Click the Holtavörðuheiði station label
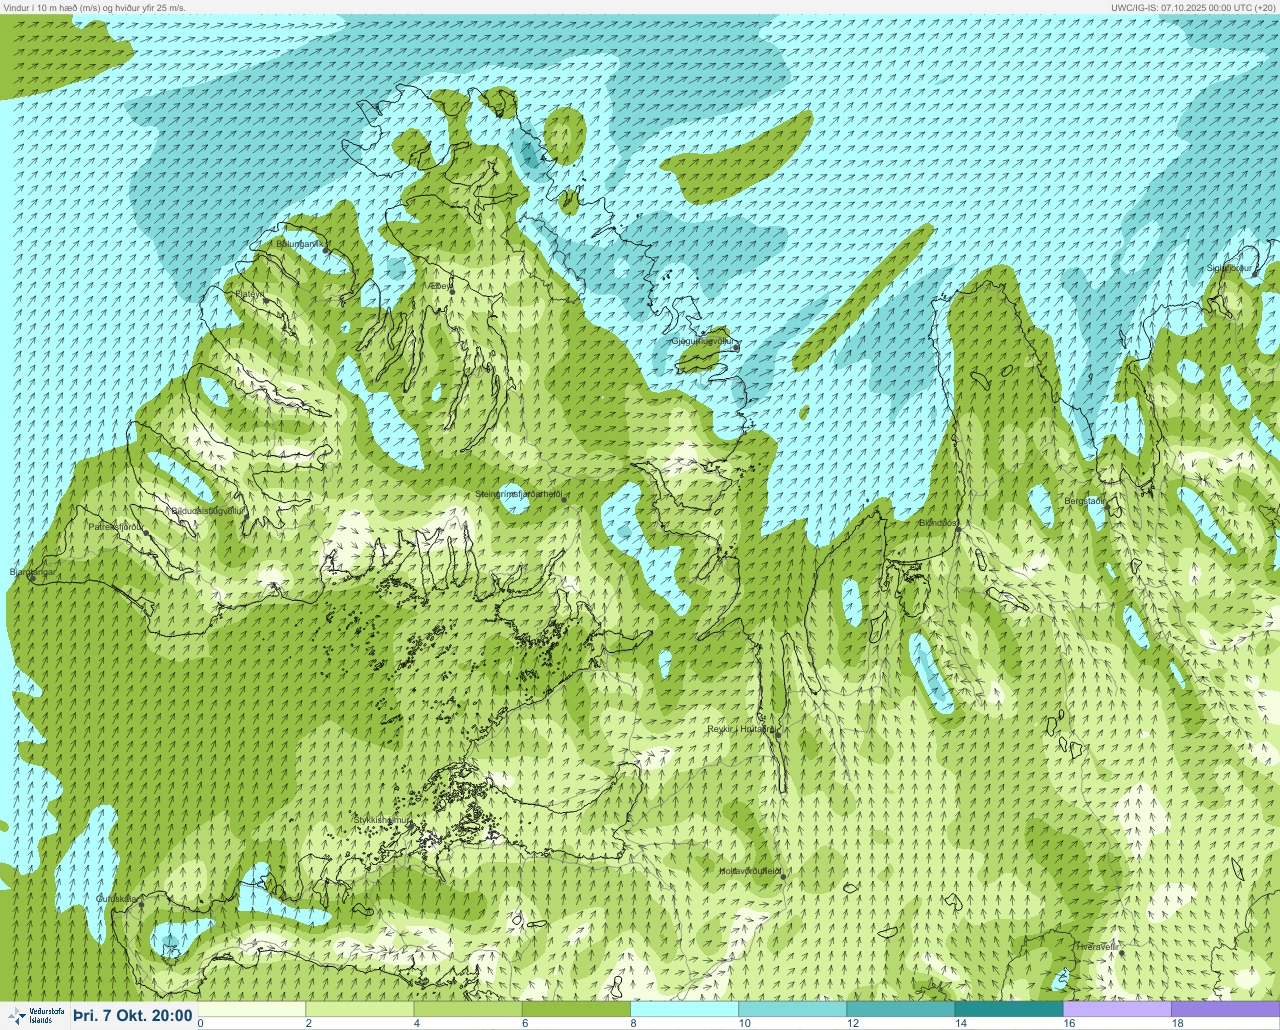The height and width of the screenshot is (1030, 1280). (x=750, y=871)
